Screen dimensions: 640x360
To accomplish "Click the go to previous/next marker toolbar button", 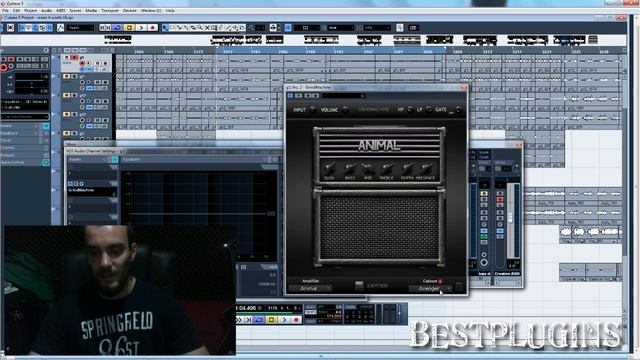I will click(105, 28).
